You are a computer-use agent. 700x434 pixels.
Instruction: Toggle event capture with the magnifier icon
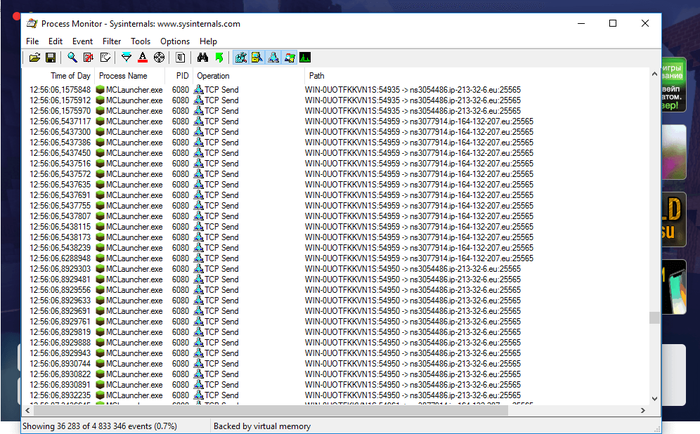[72, 58]
